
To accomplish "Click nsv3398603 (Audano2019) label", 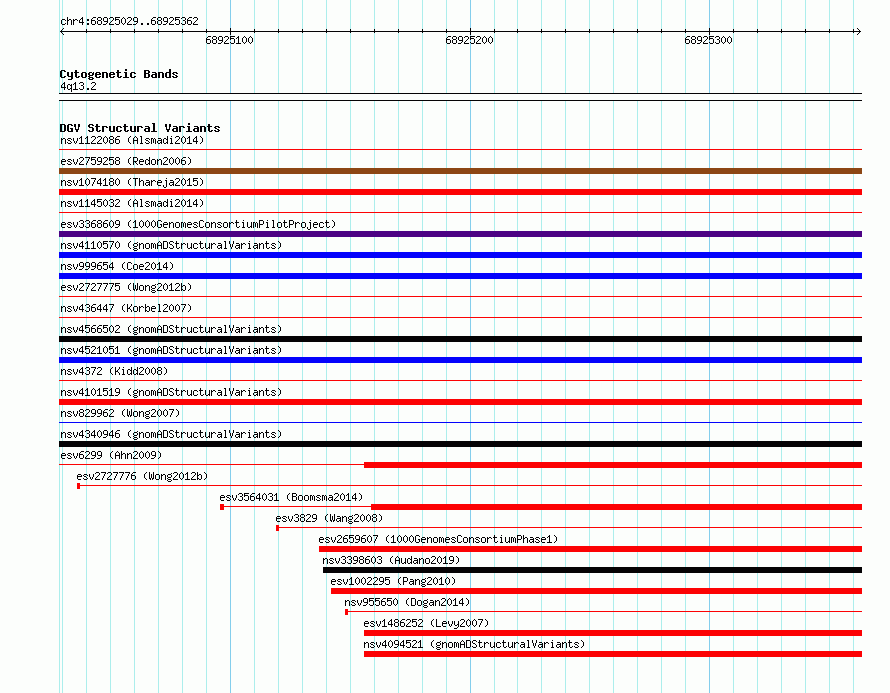I will pos(391,560).
